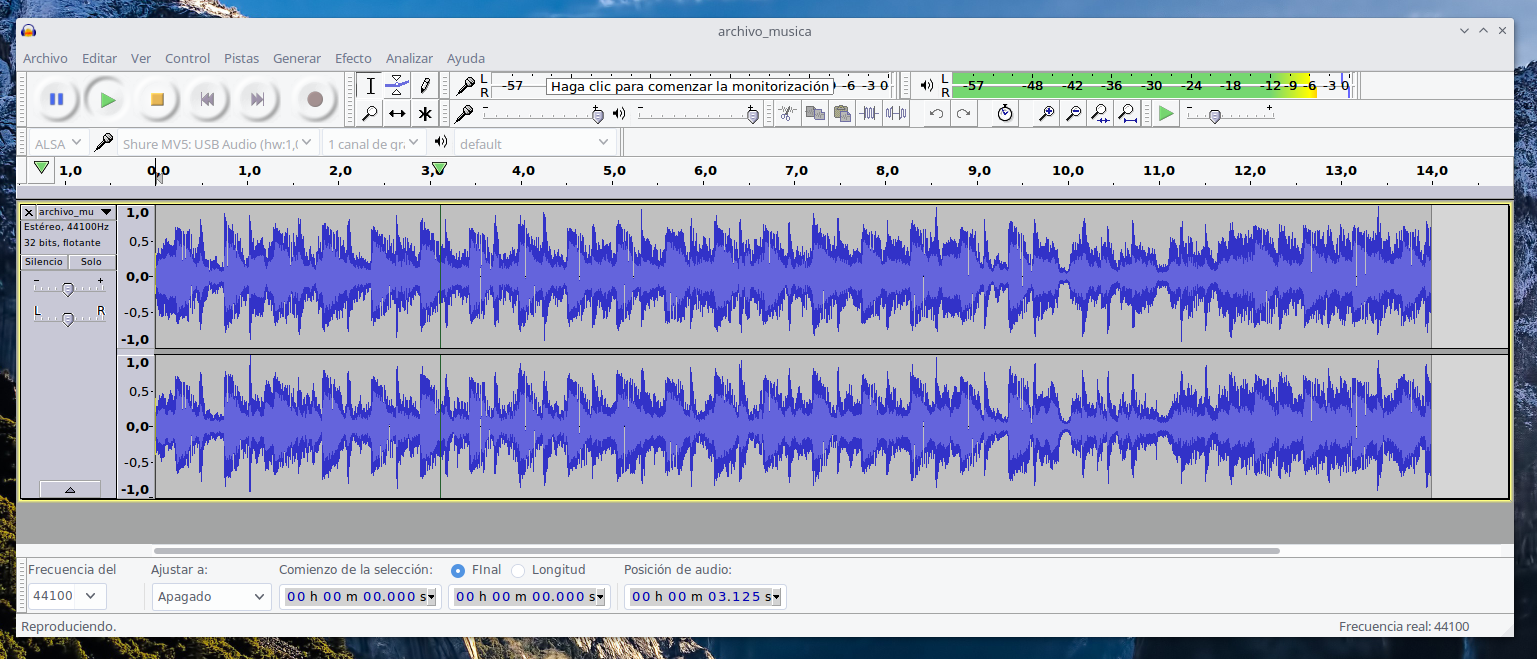1537x659 pixels.
Task: Click the Record button
Action: 315,99
